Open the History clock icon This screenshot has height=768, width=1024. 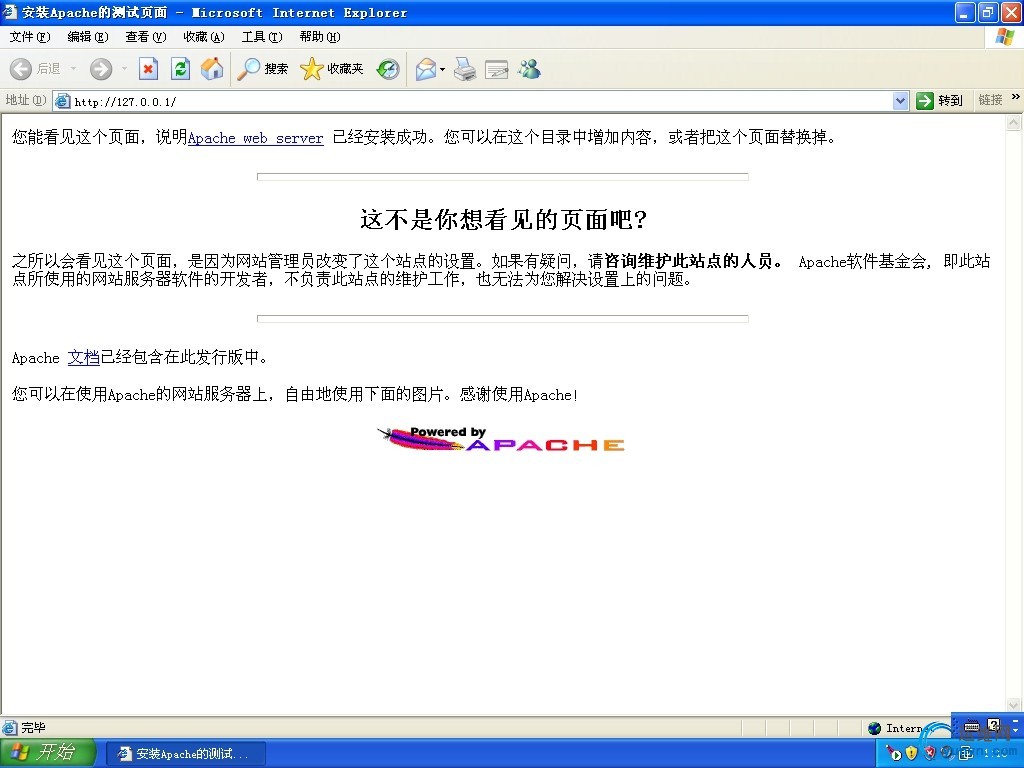tap(388, 69)
